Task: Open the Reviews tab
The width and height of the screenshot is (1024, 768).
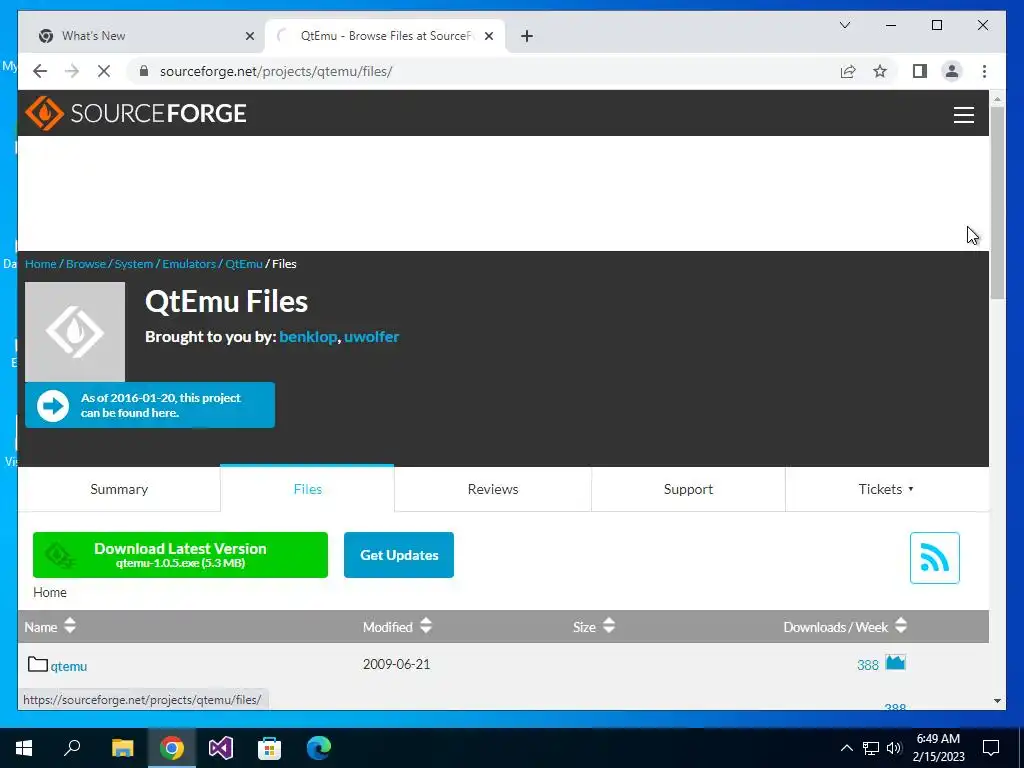Action: 493,489
